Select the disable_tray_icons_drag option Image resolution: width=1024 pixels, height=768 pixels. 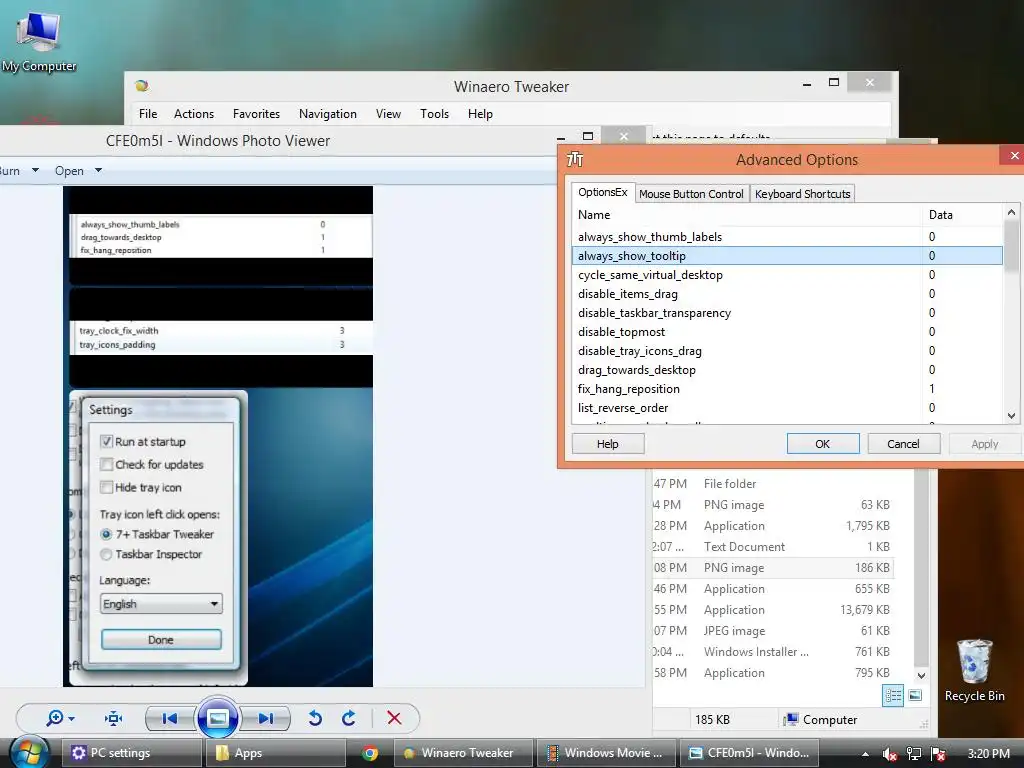[787, 350]
